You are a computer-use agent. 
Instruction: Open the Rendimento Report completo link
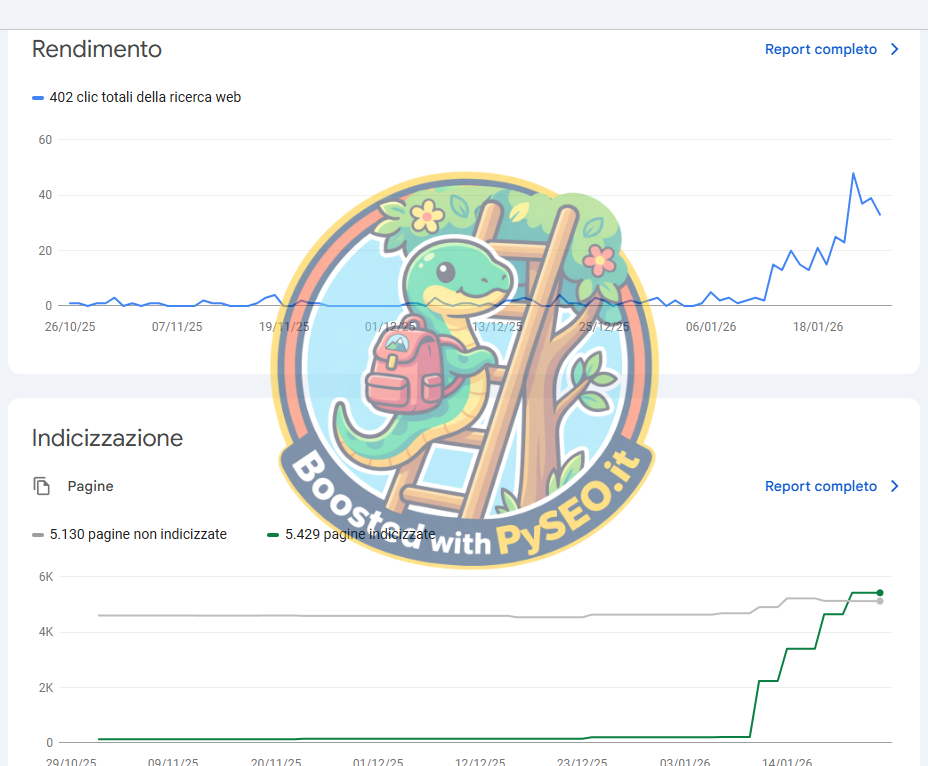click(820, 49)
